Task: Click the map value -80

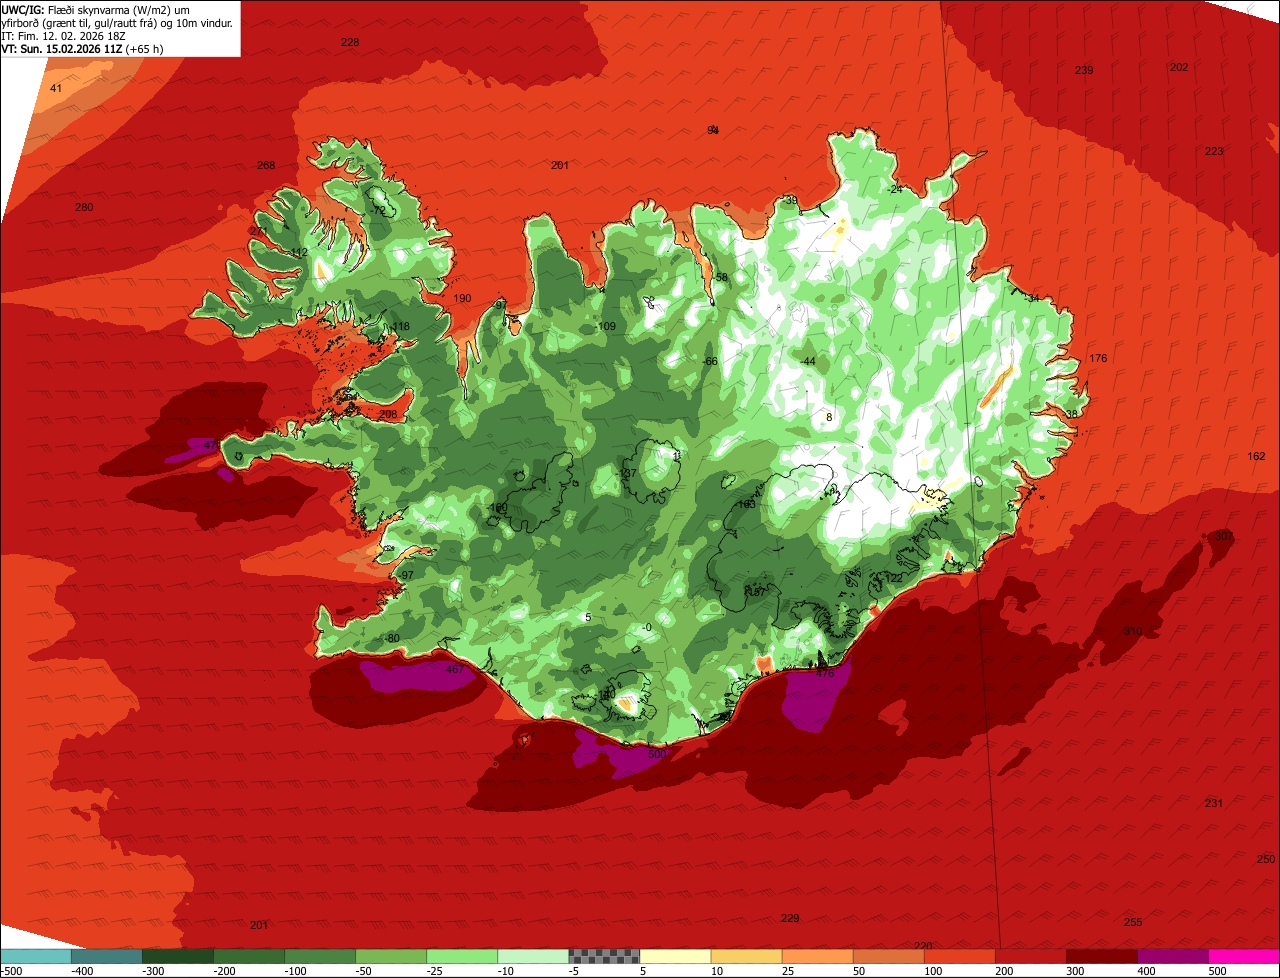Action: (391, 638)
